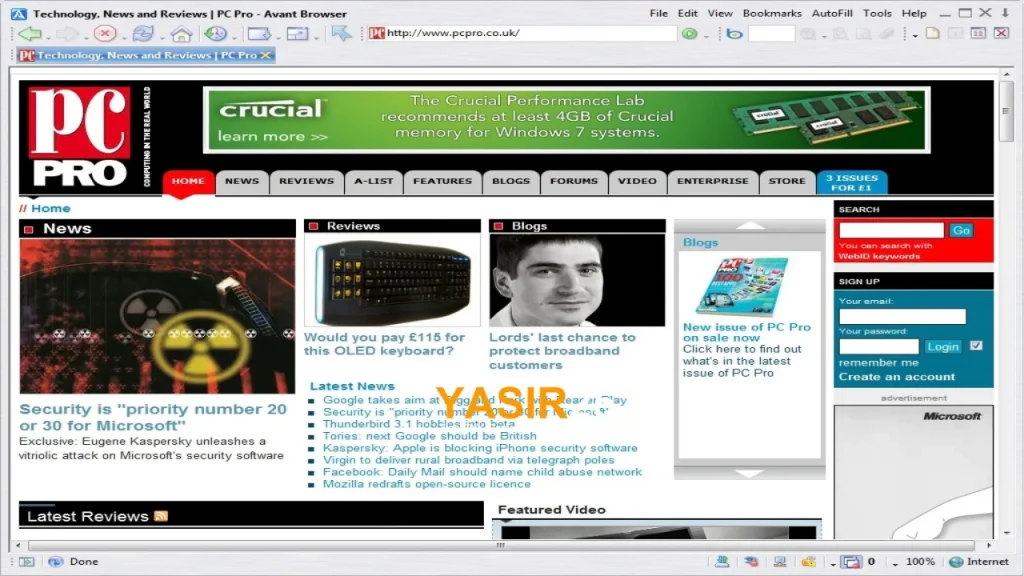Open the Bookmarks menu

tap(772, 13)
